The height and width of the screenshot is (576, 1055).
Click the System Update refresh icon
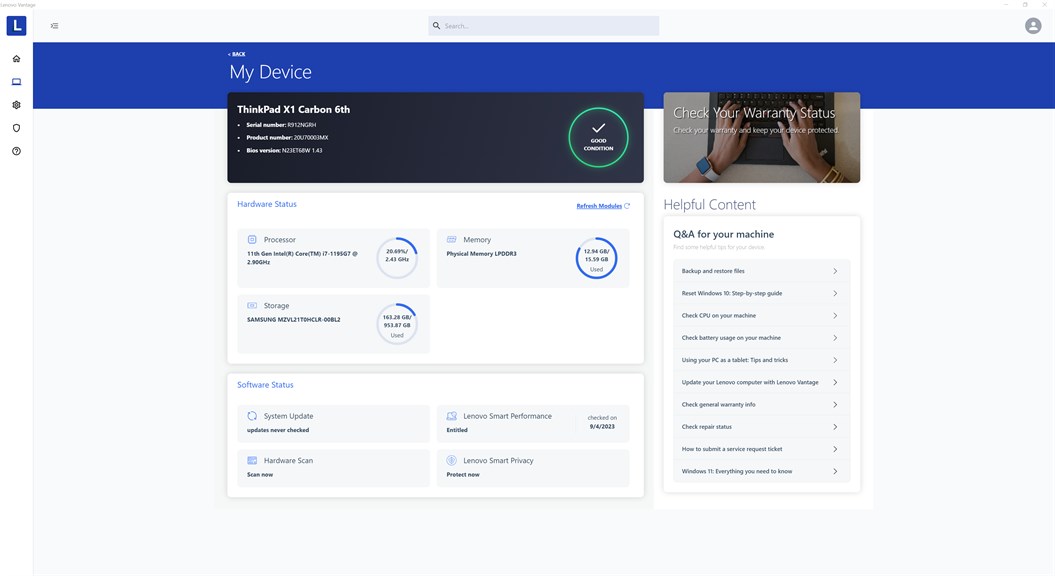[252, 416]
